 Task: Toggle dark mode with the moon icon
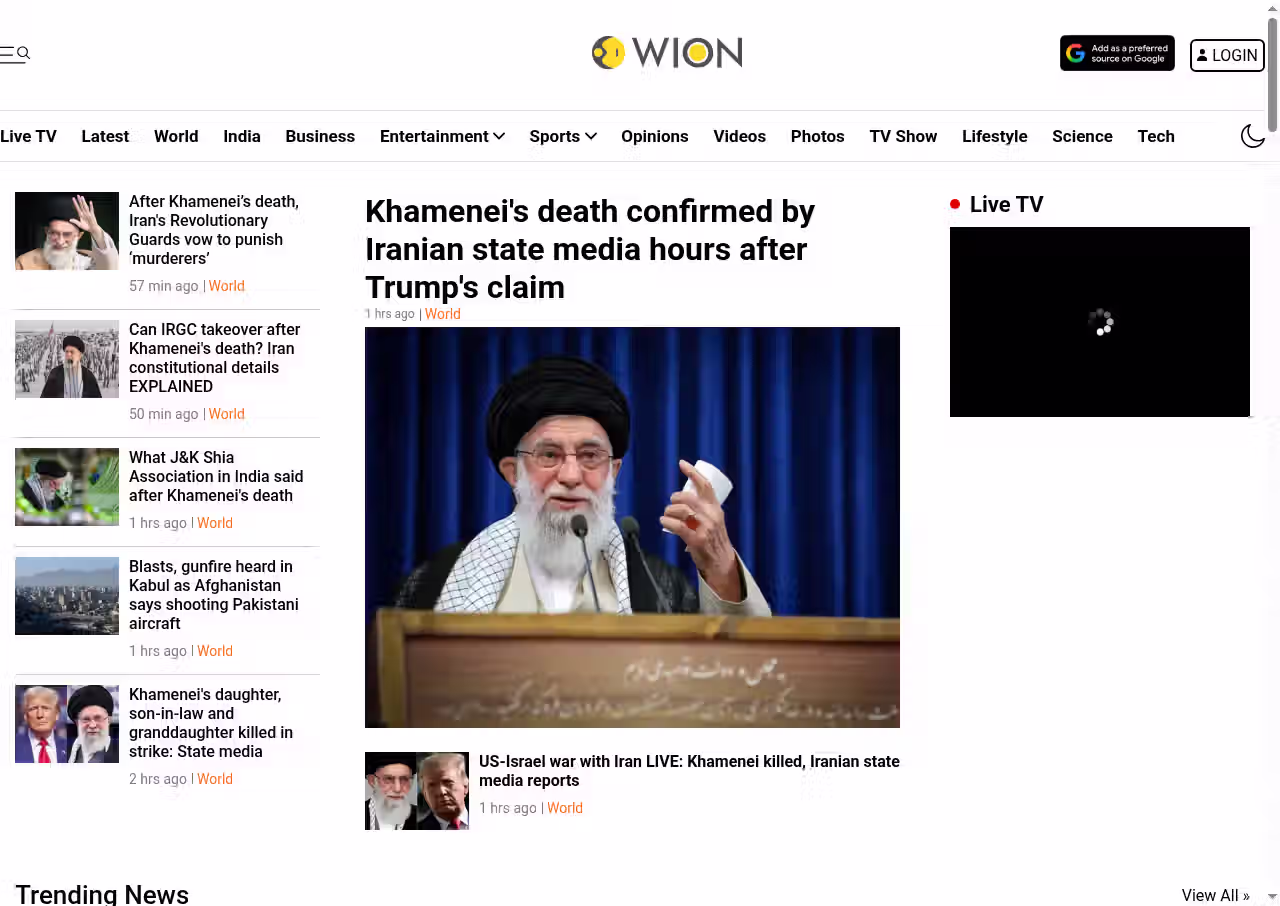1252,136
